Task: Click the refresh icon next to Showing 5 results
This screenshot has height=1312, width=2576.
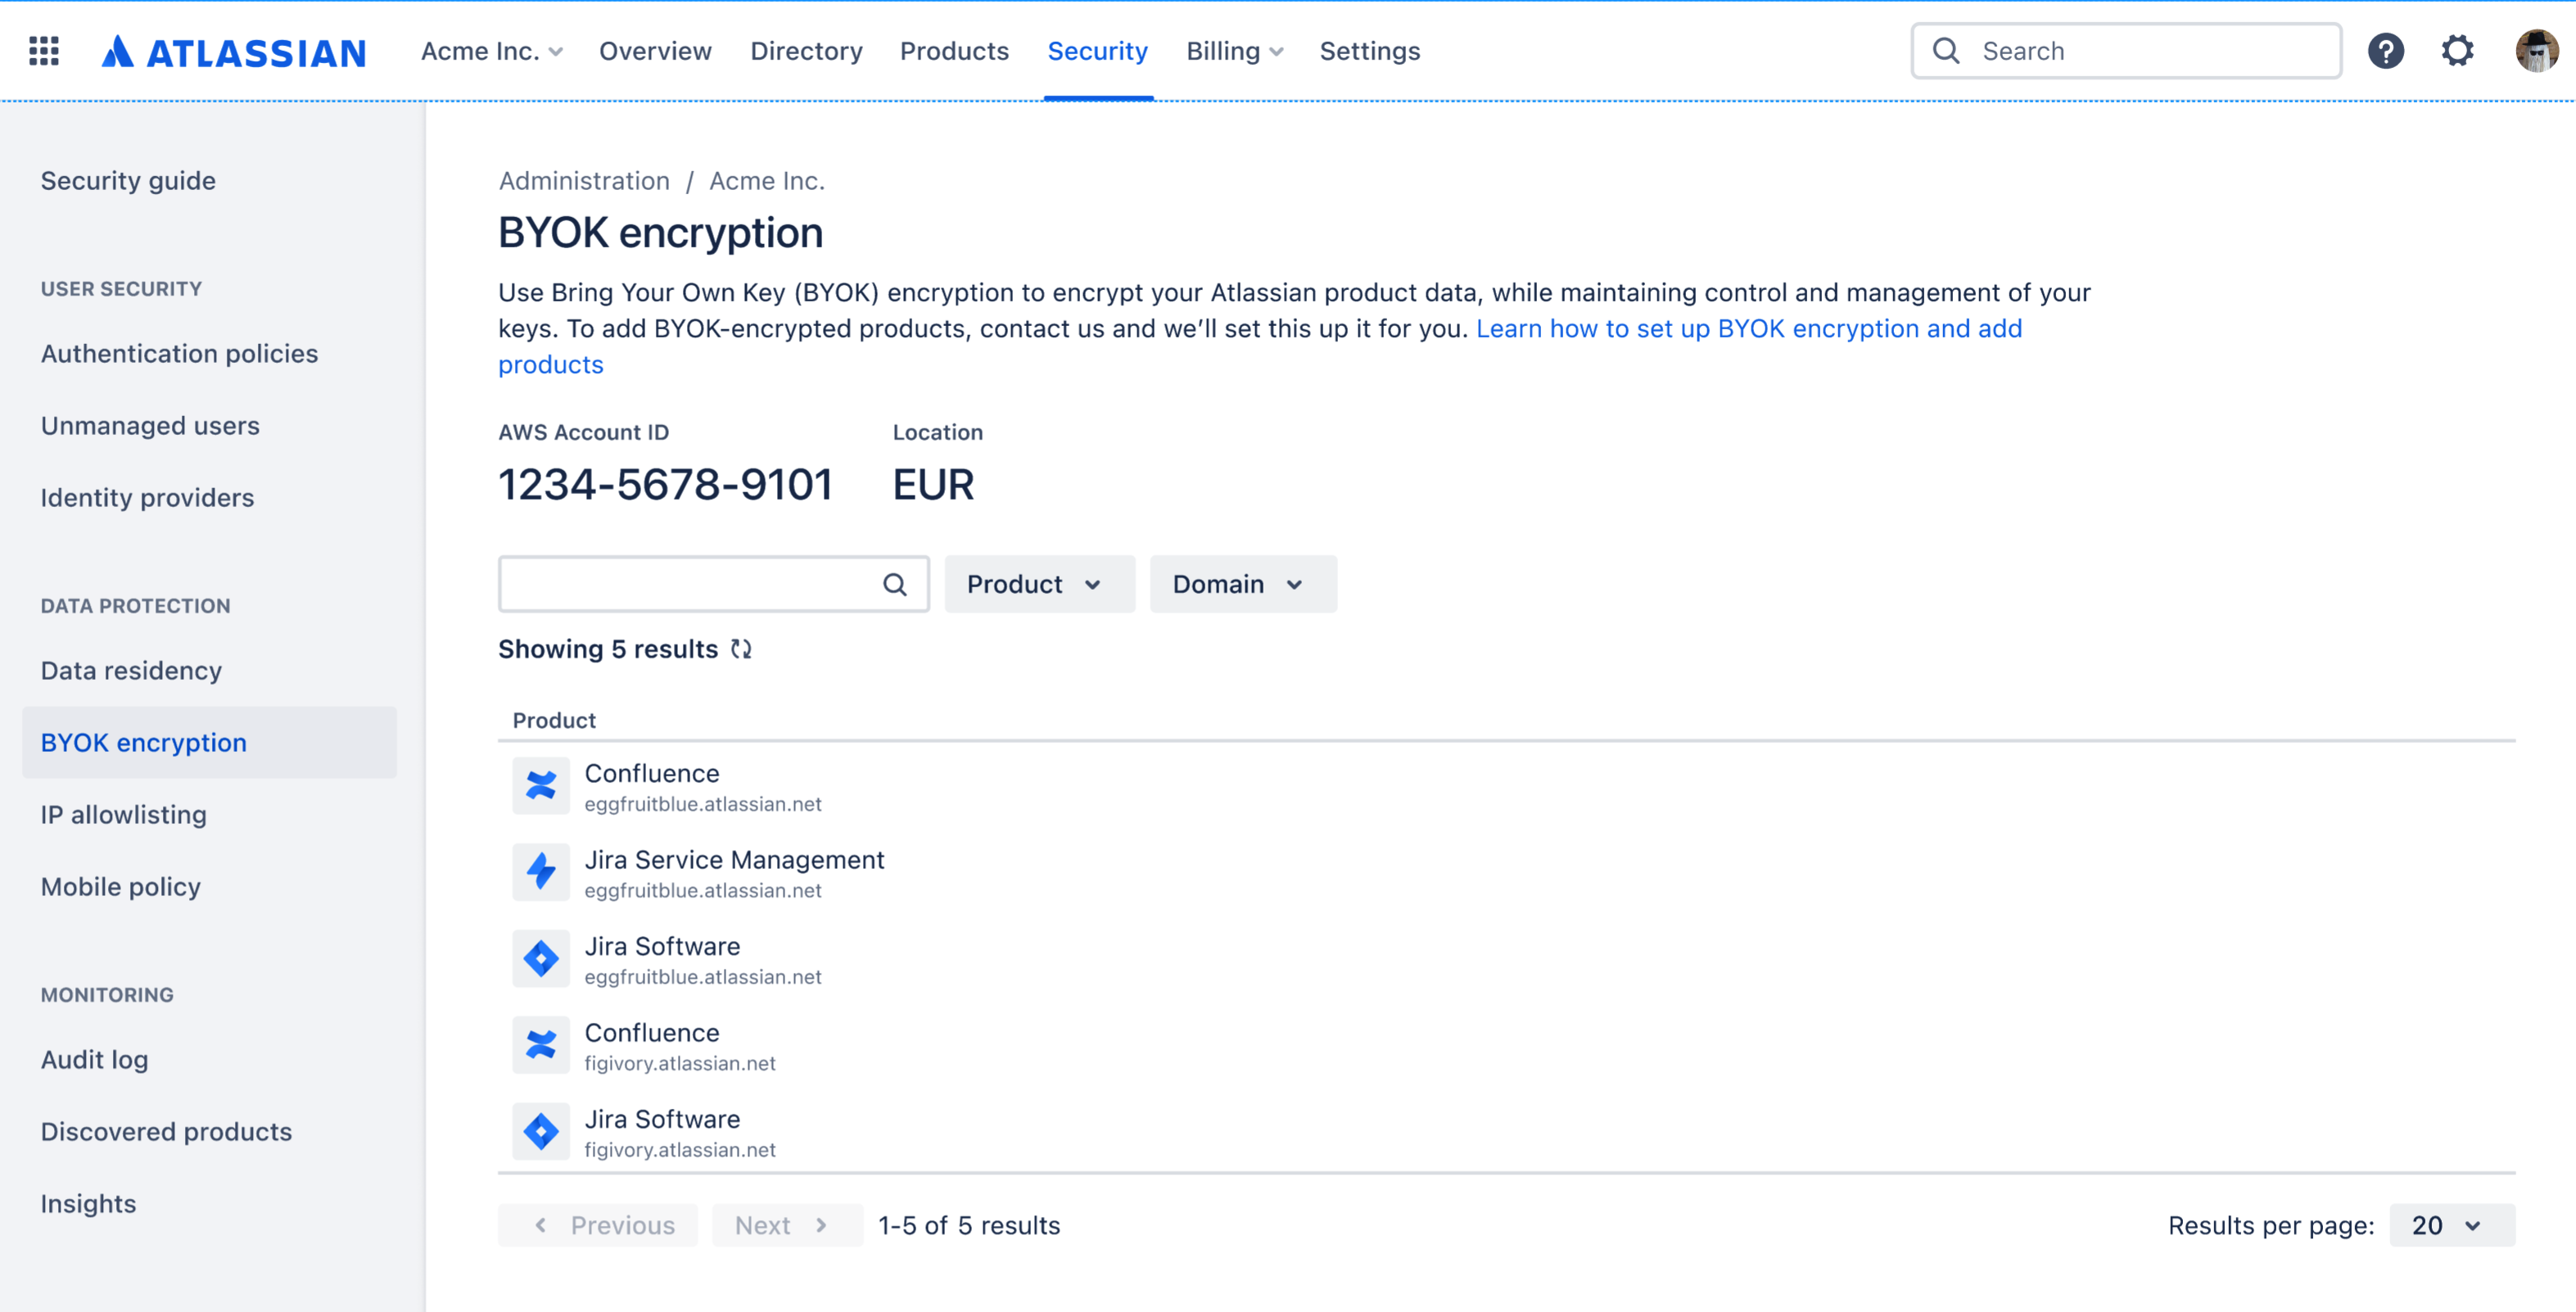Action: click(x=742, y=649)
